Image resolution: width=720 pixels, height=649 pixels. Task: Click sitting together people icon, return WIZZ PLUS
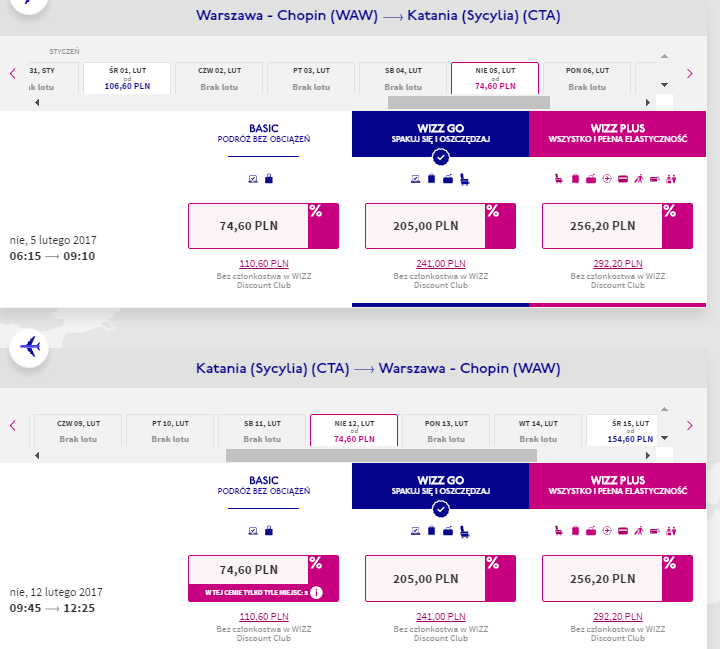pos(671,531)
